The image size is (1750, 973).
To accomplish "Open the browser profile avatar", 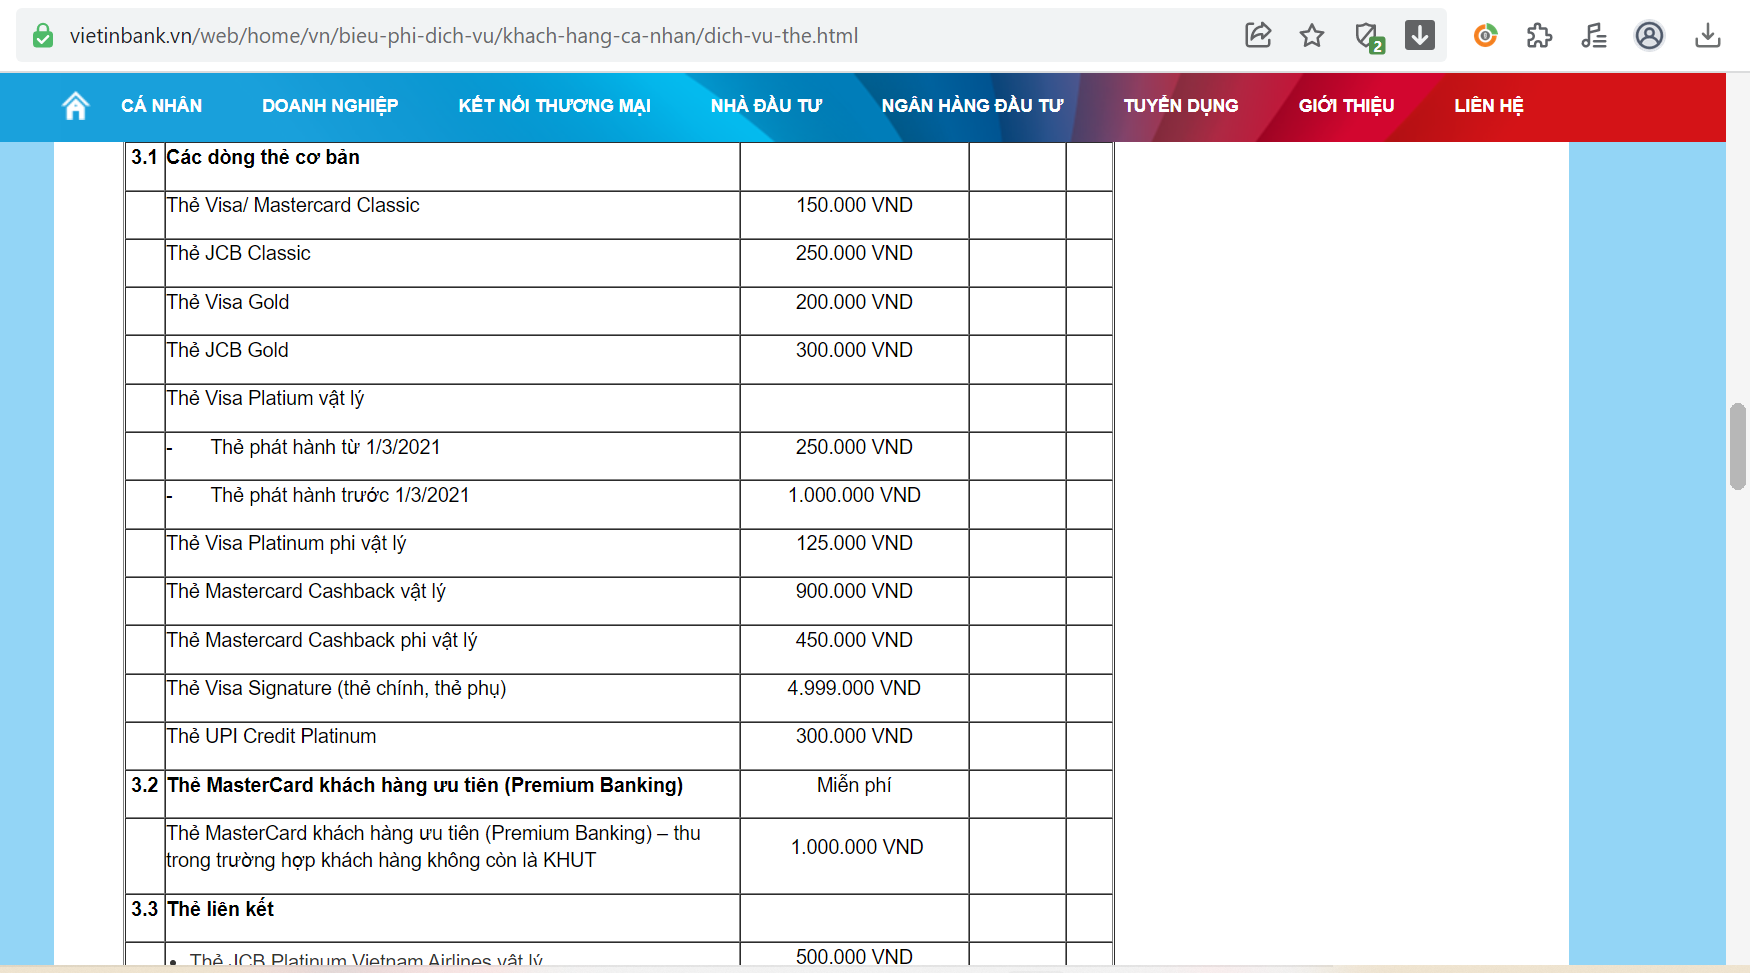I will pos(1649,36).
